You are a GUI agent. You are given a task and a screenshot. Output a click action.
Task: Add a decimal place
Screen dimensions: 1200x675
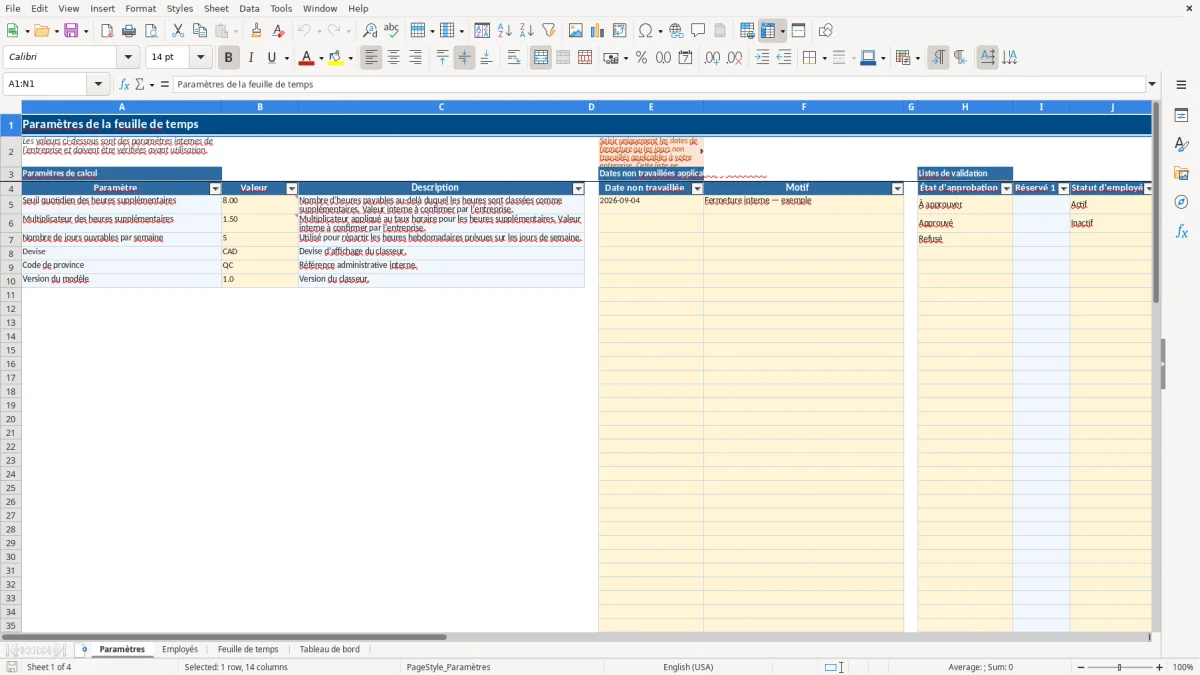pos(712,58)
